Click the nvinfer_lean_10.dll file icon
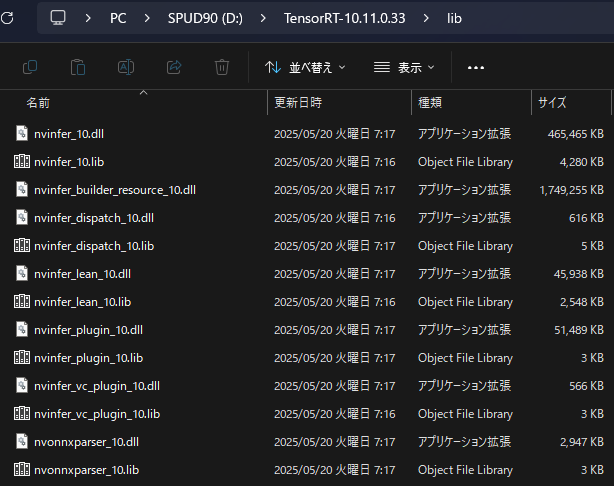The width and height of the screenshot is (614, 486). coord(22,273)
